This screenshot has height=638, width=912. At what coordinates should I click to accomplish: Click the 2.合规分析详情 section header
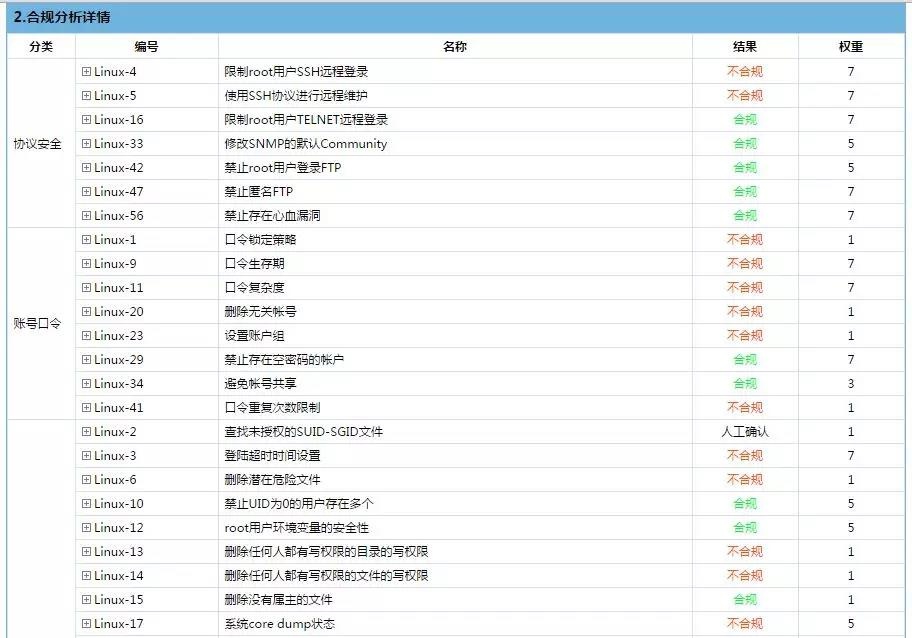coord(62,17)
